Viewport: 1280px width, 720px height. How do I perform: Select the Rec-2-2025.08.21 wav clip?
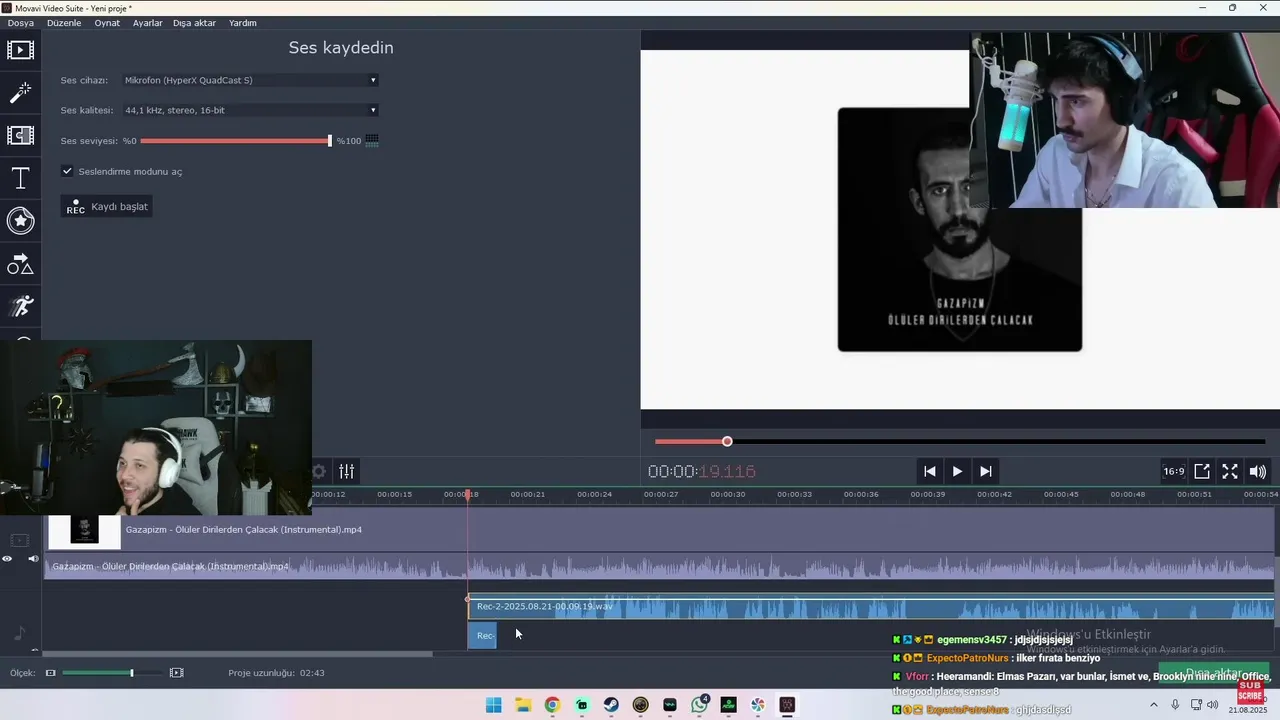point(870,607)
